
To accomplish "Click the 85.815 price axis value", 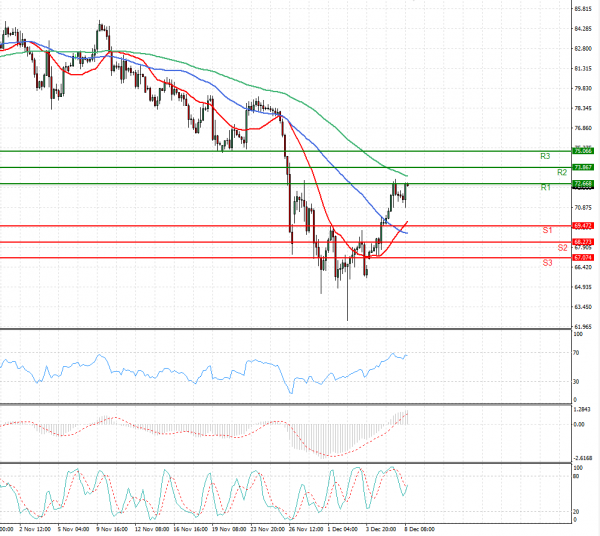I will point(583,9).
